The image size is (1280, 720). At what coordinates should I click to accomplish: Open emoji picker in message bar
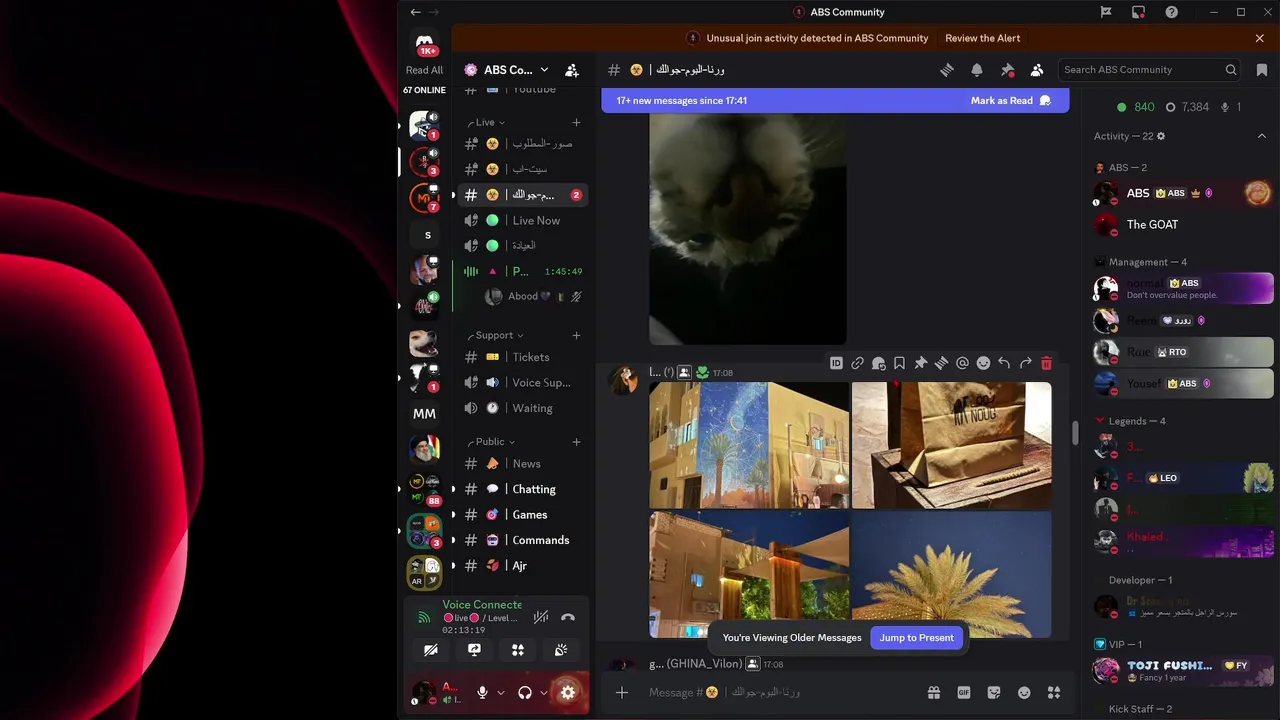1024,692
